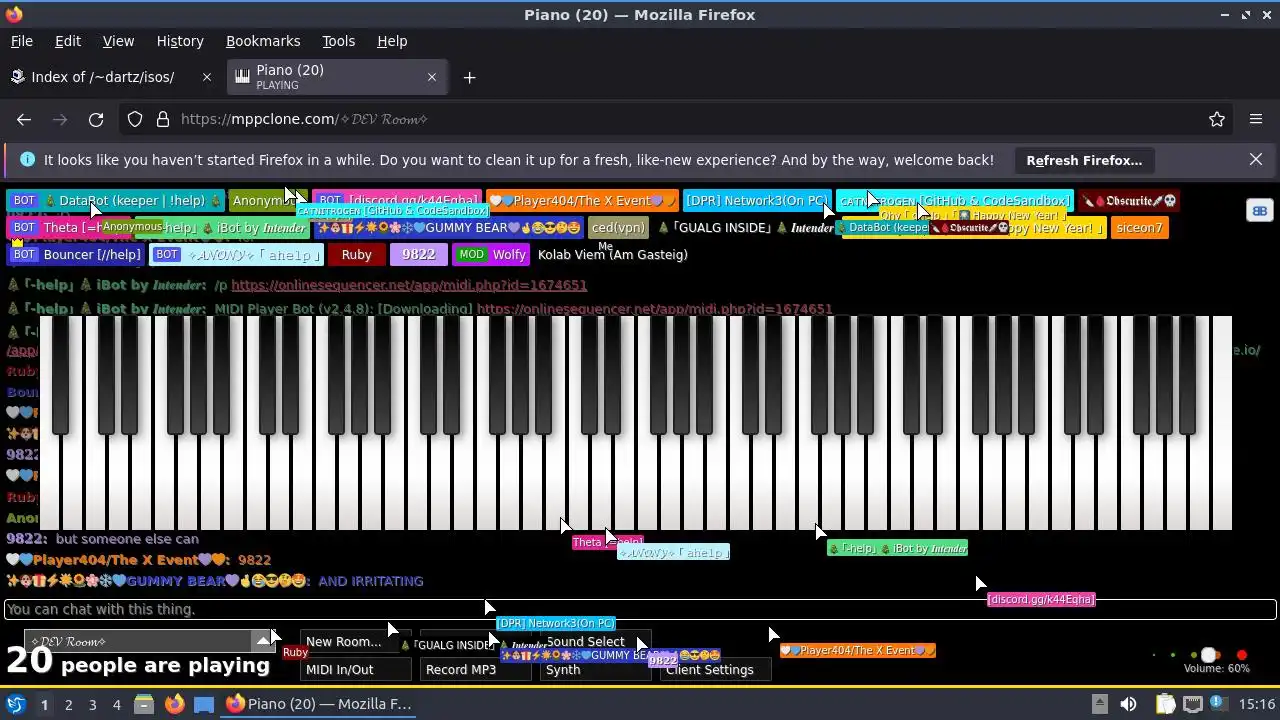The image size is (1280, 720).
Task: Bookmark this page with the star
Action: [1217, 119]
